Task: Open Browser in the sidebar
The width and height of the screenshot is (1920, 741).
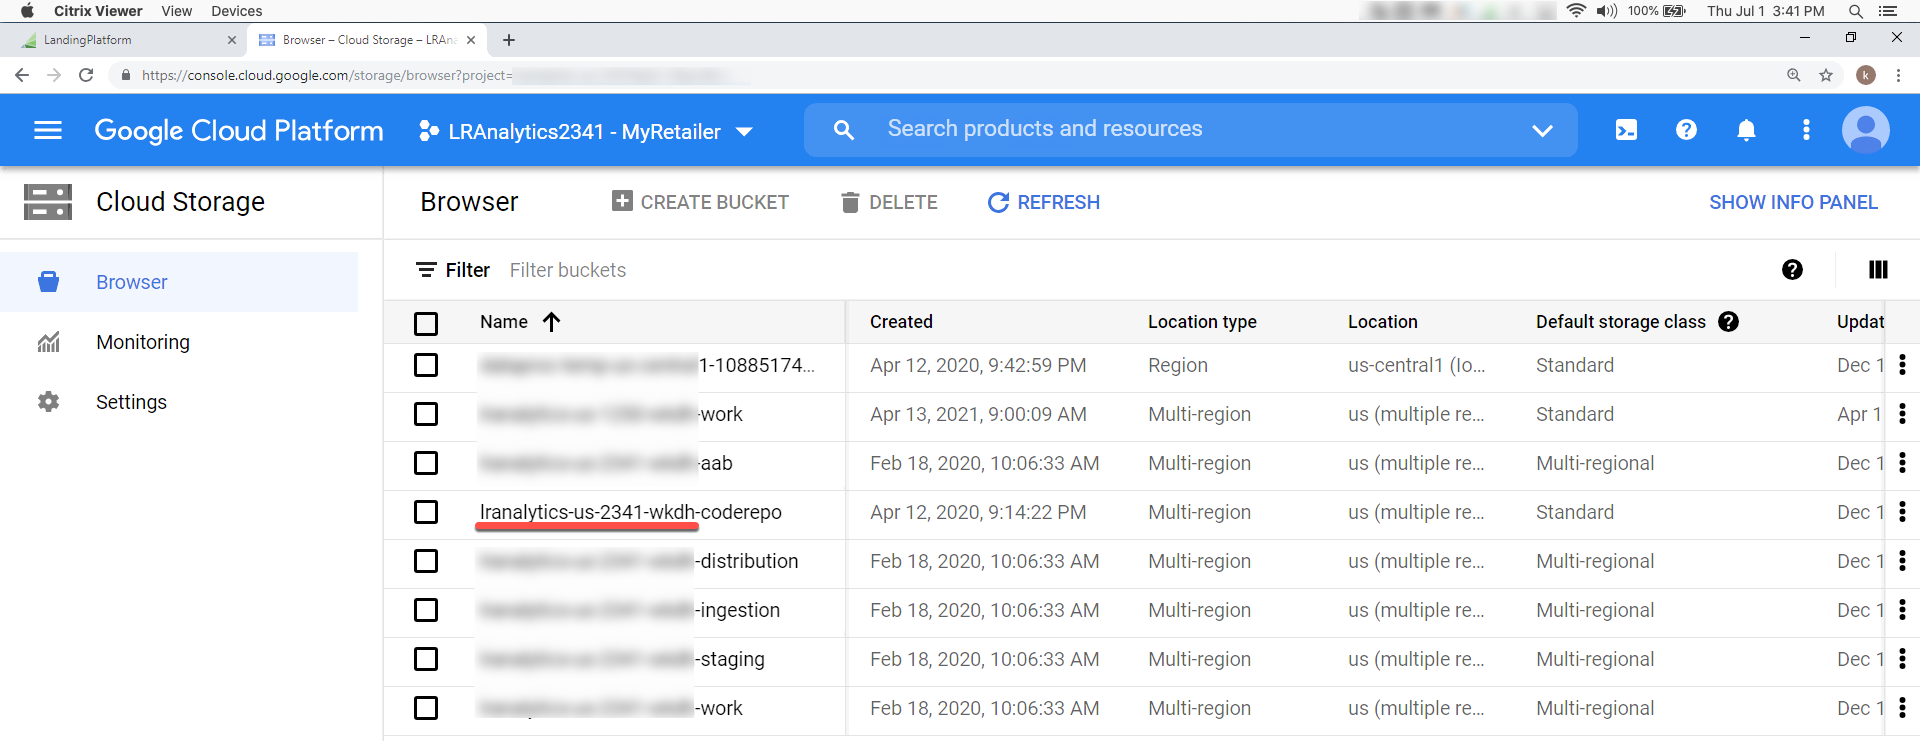Action: [x=179, y=282]
